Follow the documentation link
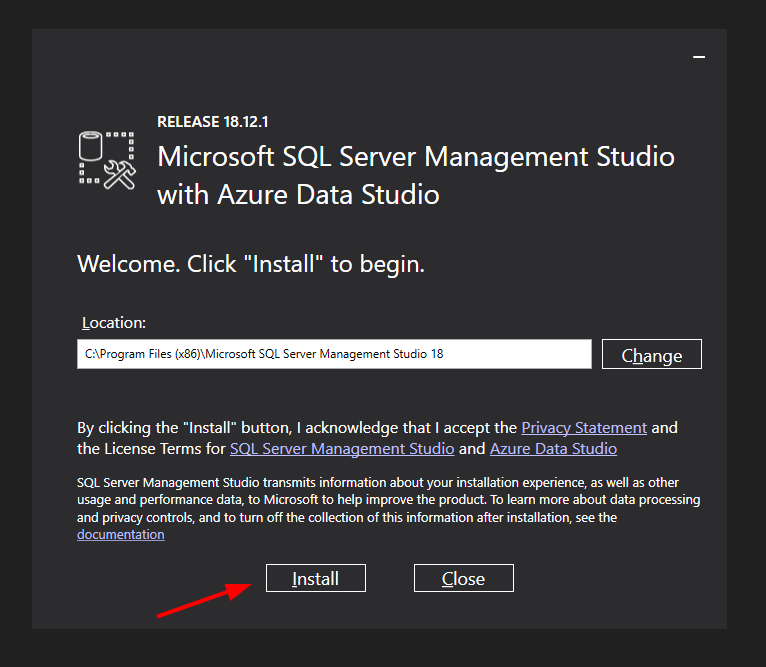Viewport: 766px width, 667px height. click(121, 534)
